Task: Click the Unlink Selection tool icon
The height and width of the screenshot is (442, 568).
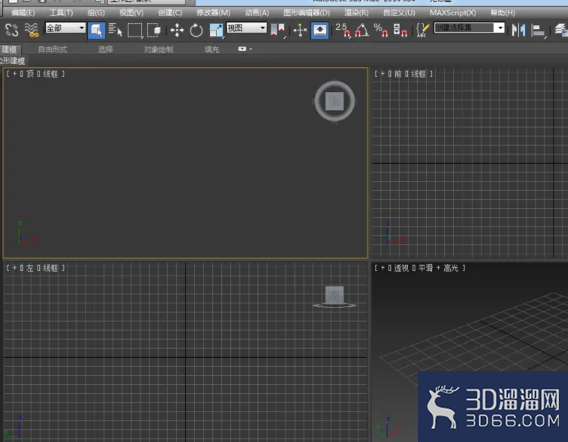Action: click(x=12, y=30)
